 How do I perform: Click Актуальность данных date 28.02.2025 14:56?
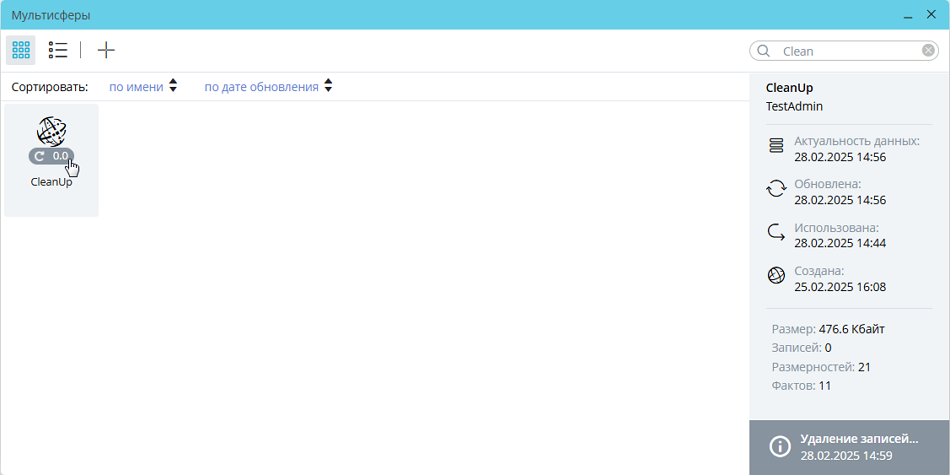[840, 158]
